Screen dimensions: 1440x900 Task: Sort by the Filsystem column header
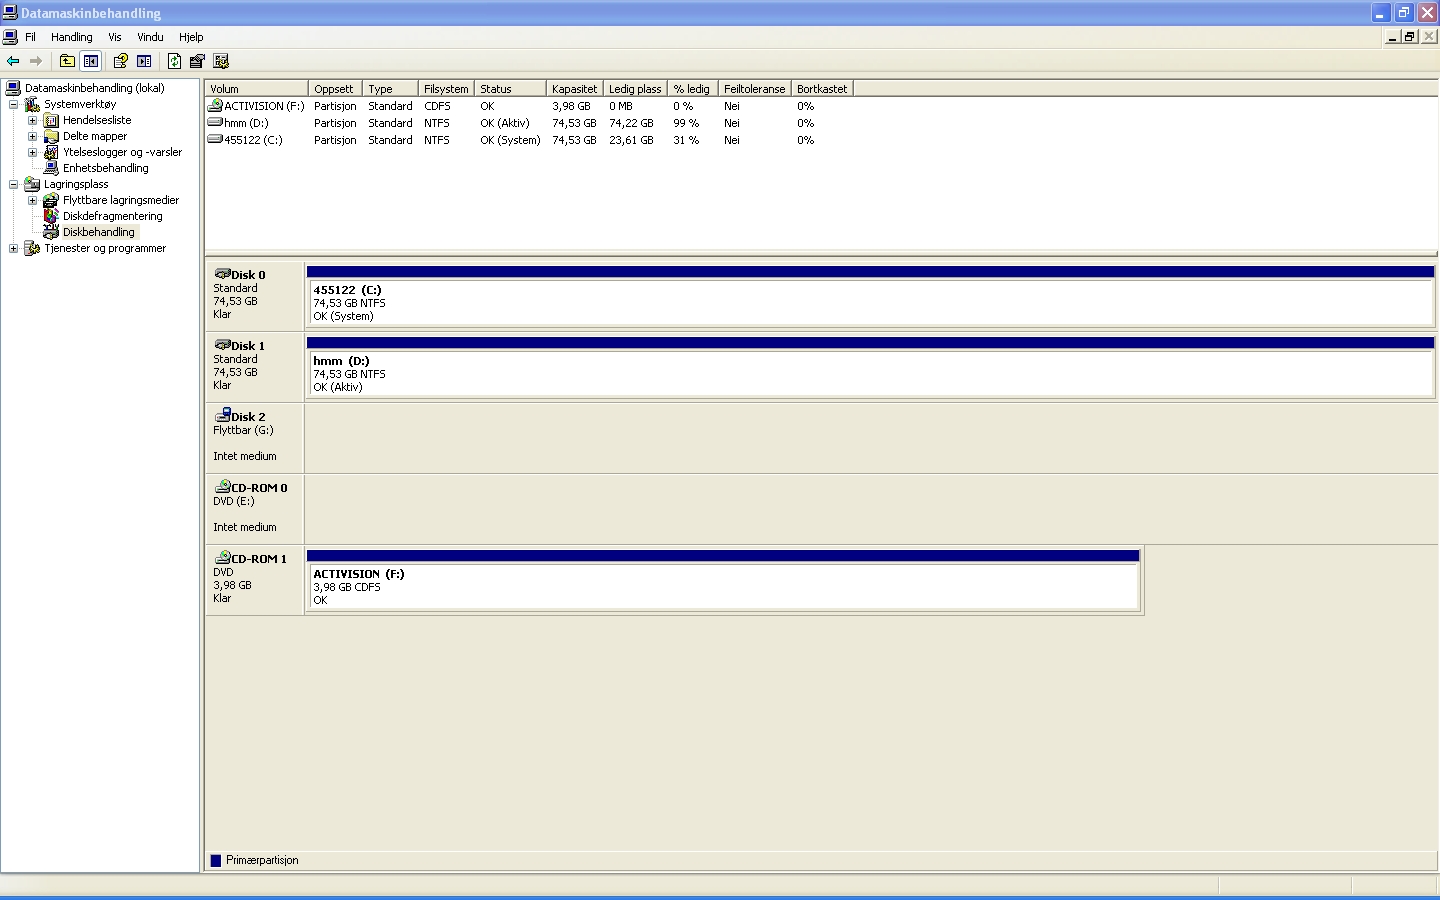(446, 89)
